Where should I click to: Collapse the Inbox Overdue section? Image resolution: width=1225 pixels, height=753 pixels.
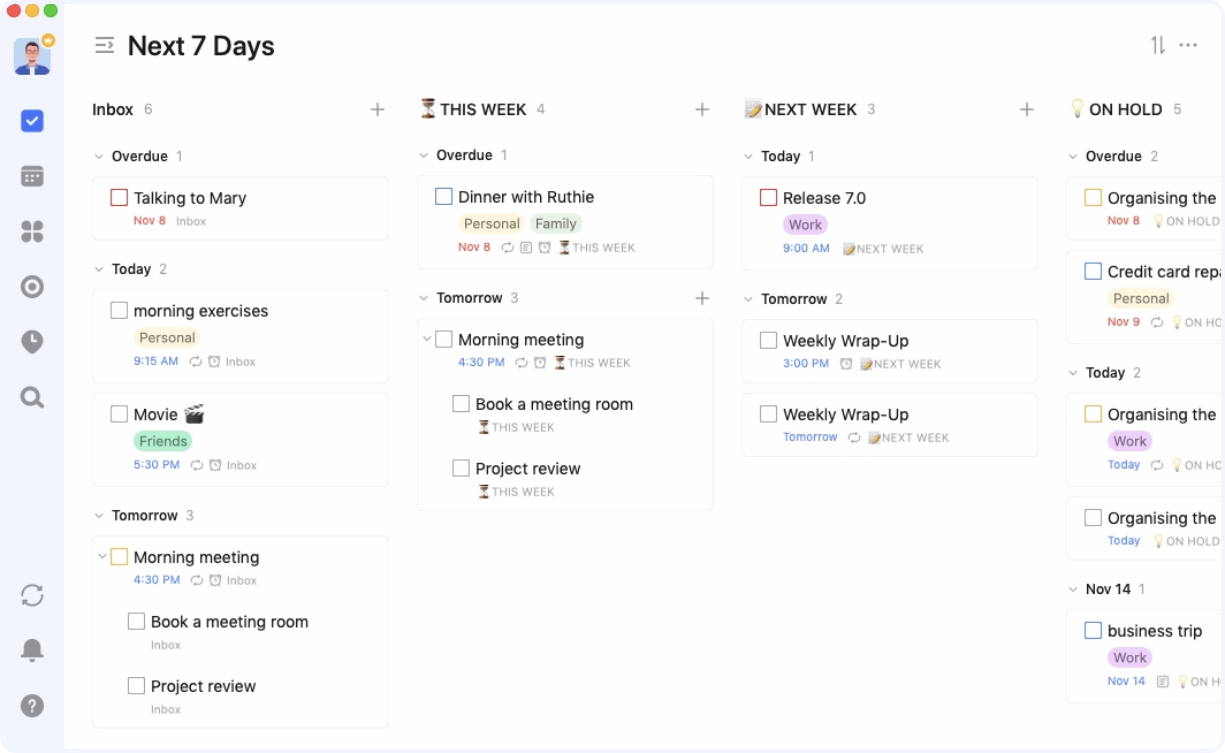click(98, 156)
